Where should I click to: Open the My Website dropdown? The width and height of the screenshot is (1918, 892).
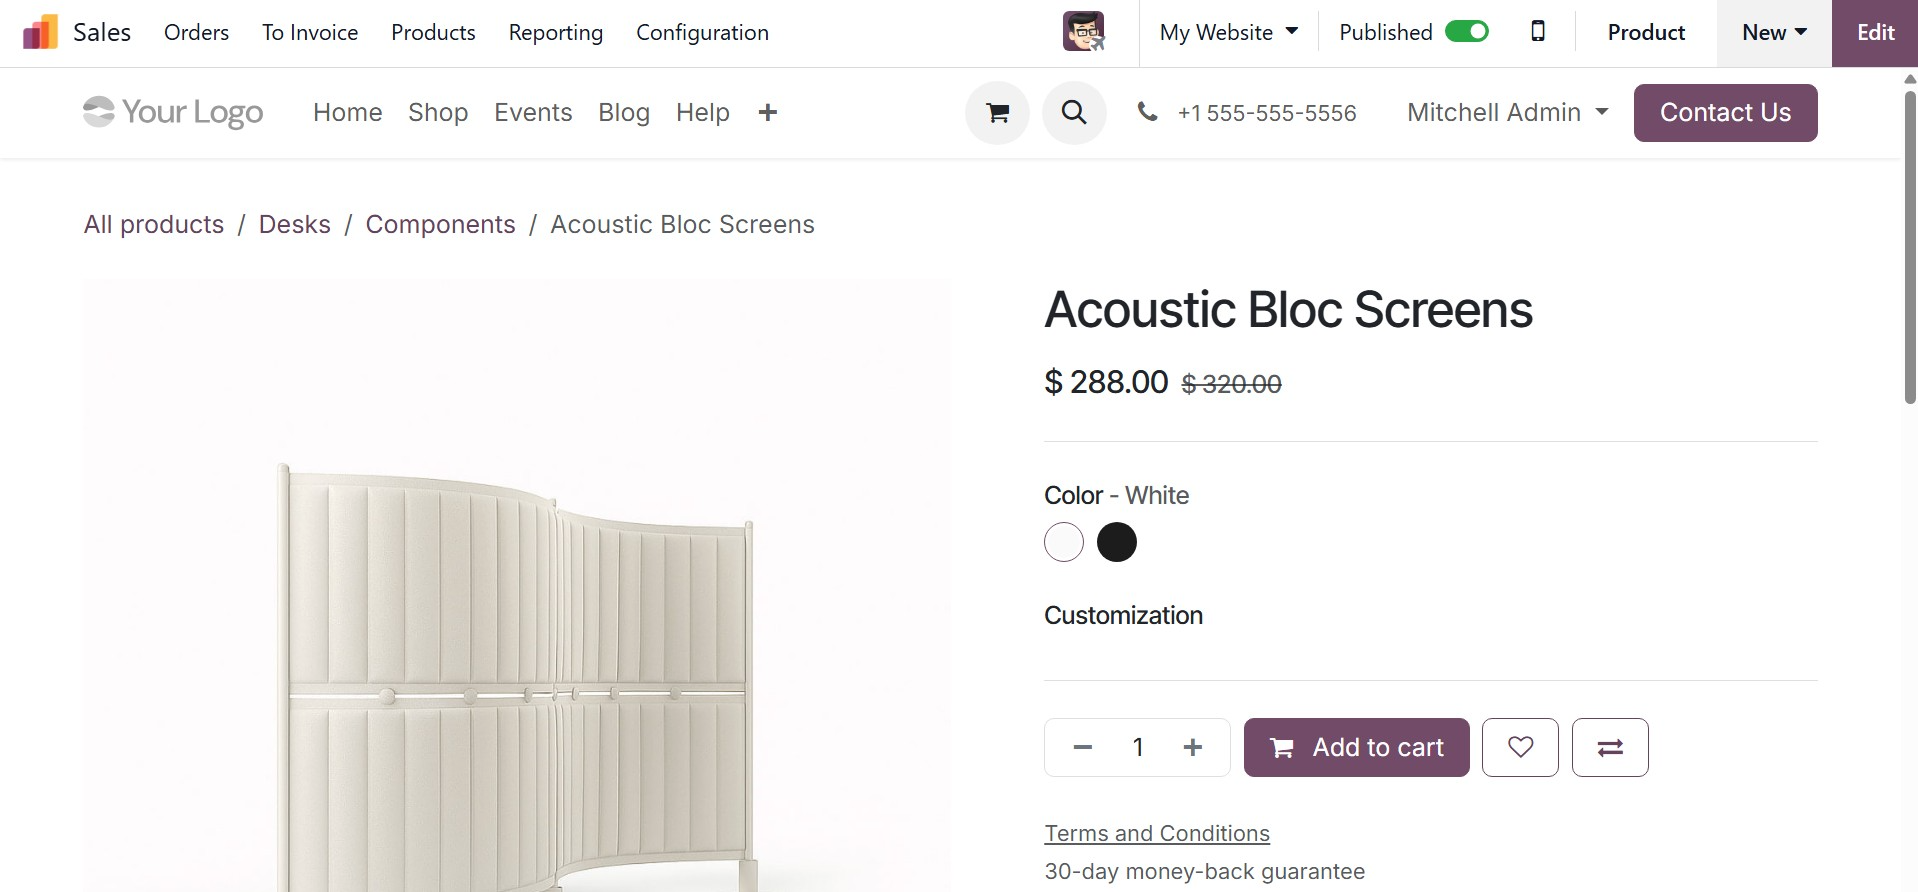pos(1228,31)
